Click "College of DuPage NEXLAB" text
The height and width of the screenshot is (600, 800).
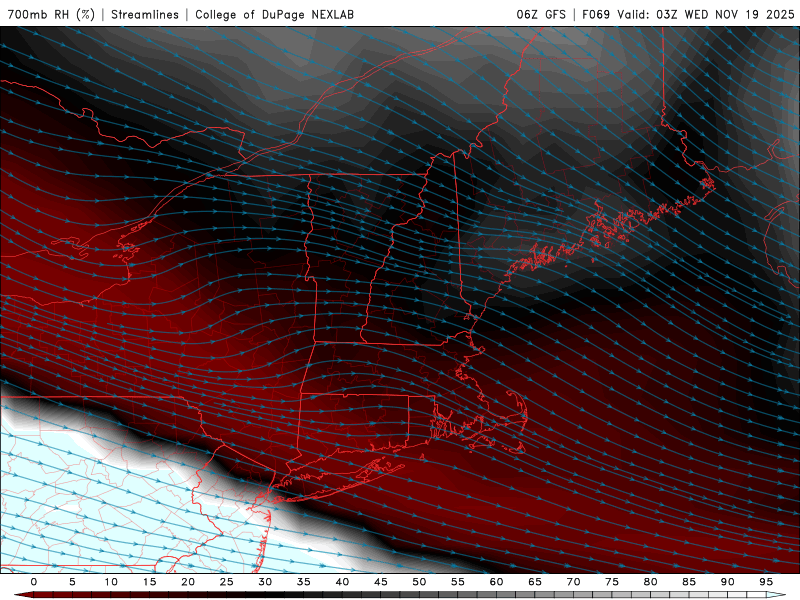pos(274,14)
